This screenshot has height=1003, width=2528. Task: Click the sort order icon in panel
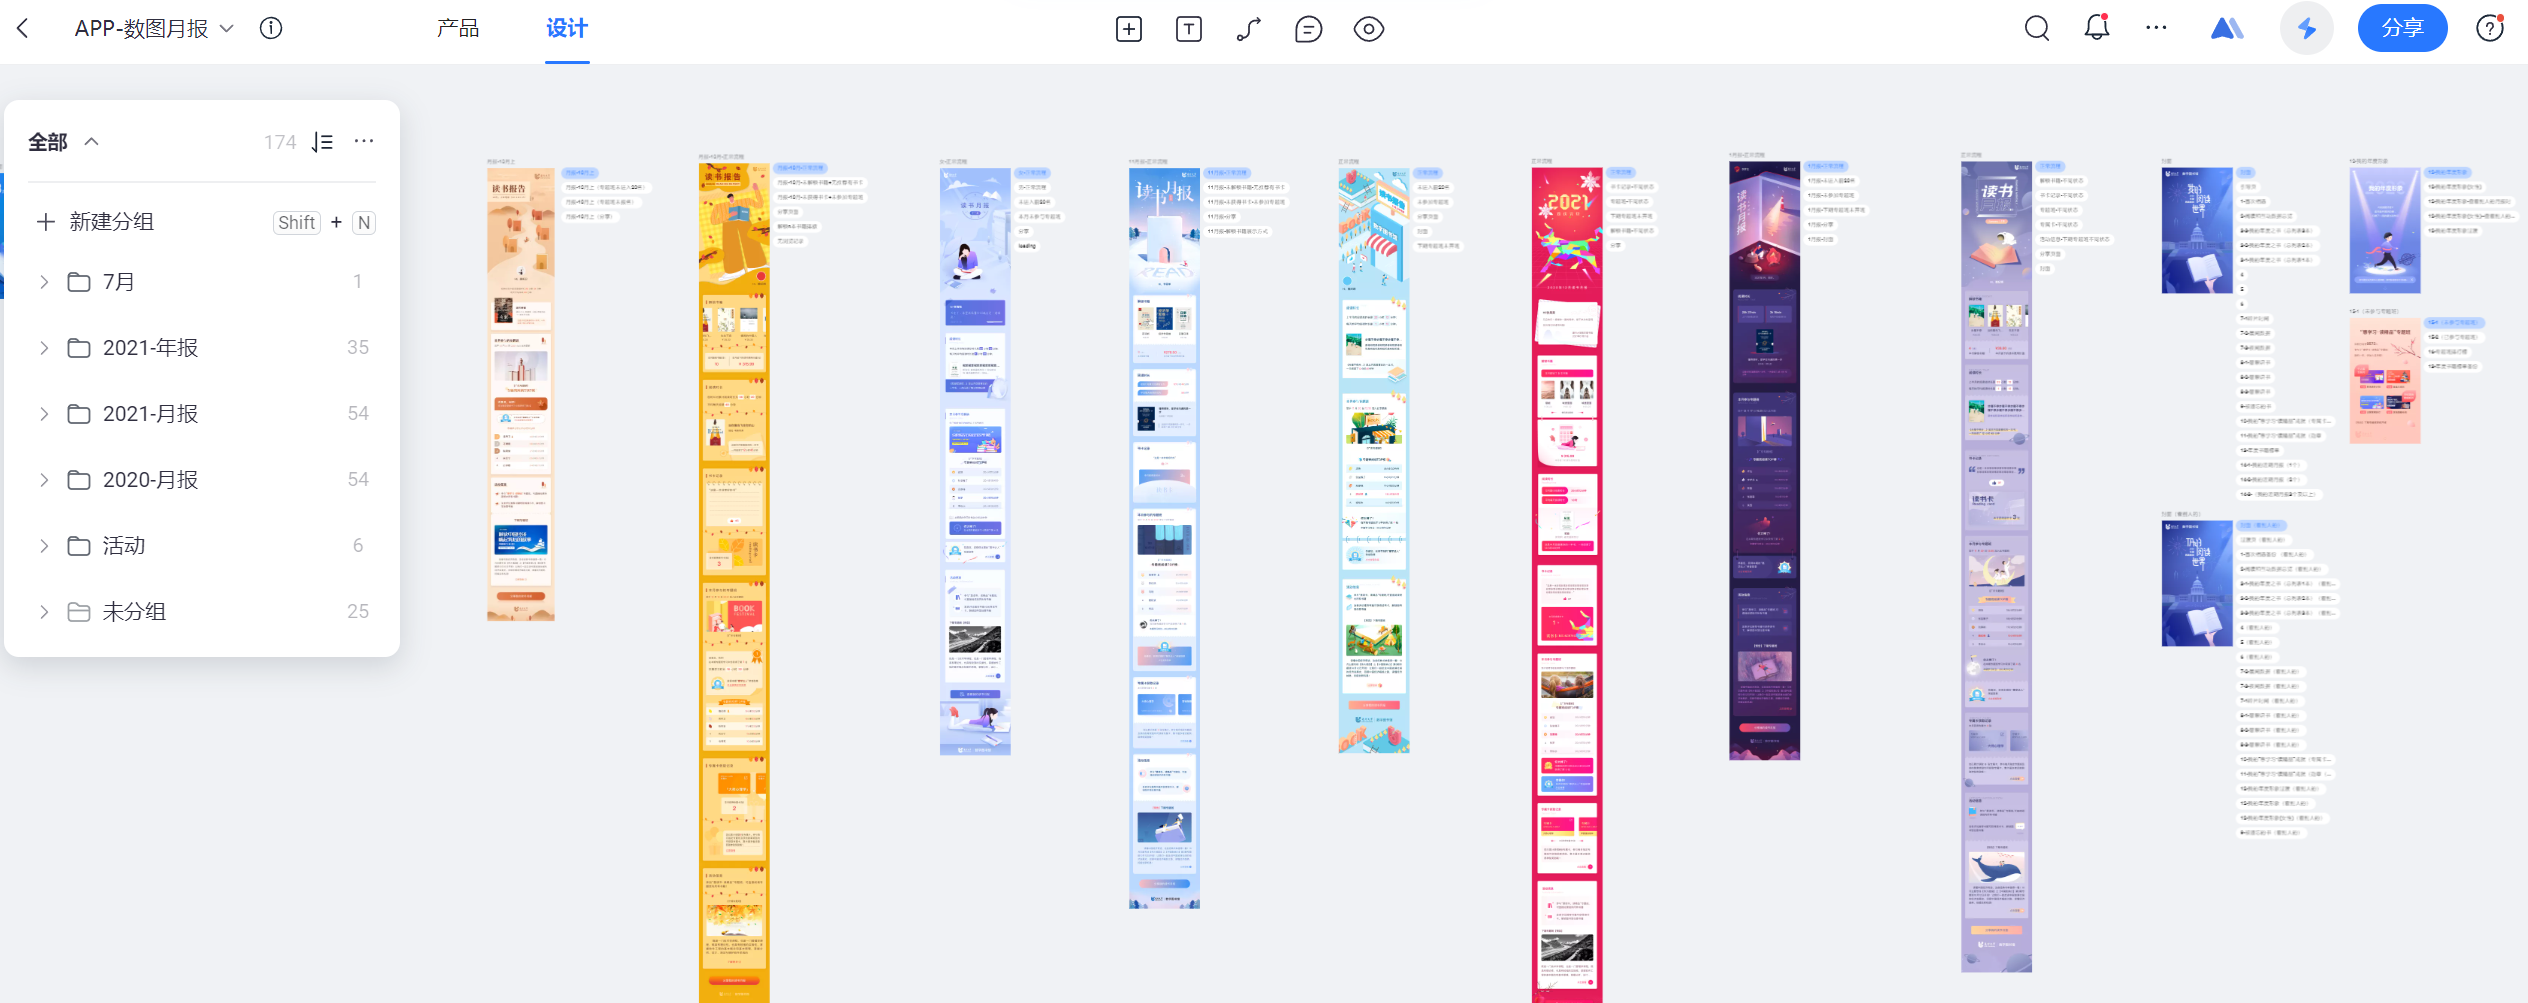322,142
